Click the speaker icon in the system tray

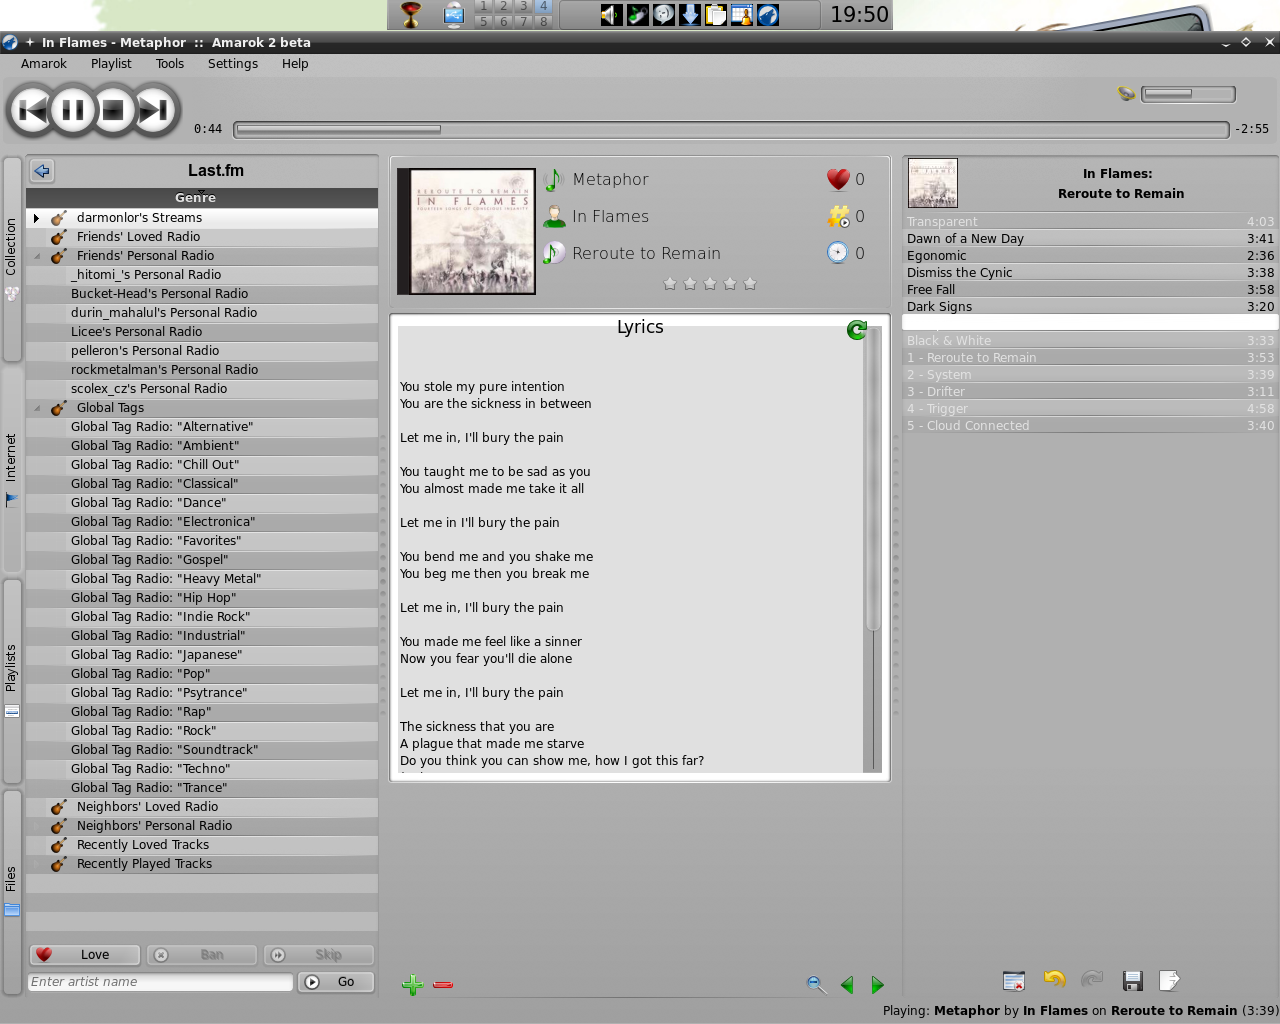(x=611, y=15)
